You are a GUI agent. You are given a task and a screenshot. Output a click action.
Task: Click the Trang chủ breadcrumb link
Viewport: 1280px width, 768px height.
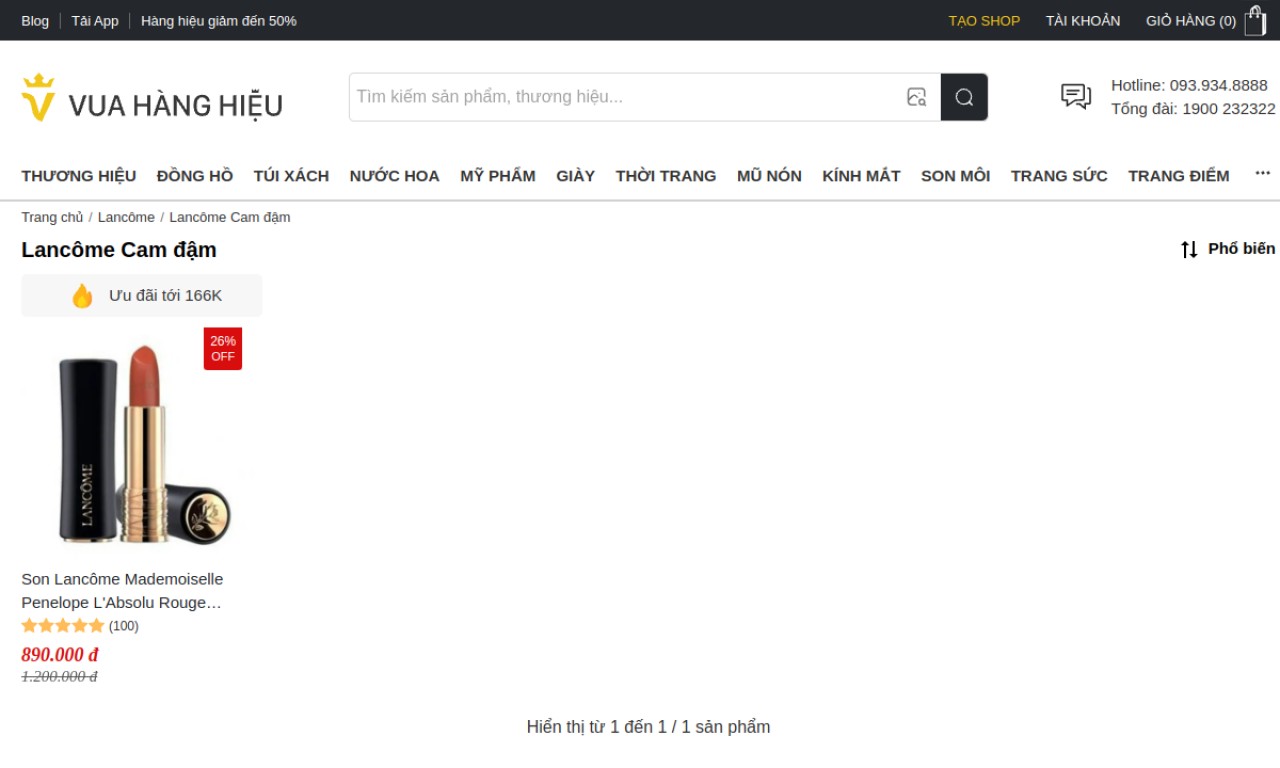53,217
